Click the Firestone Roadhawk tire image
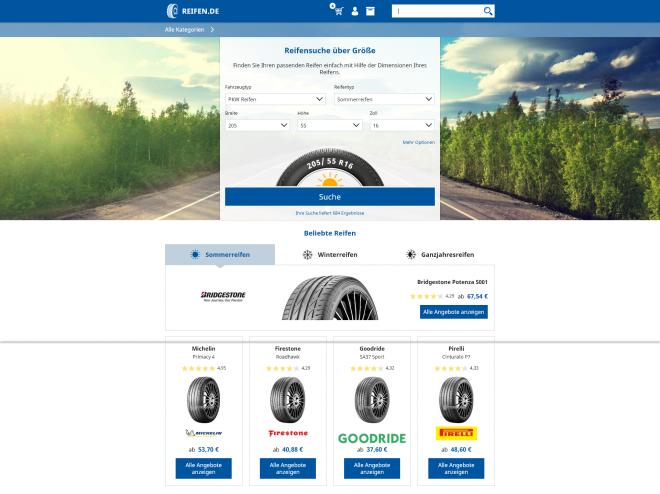 click(x=287, y=400)
